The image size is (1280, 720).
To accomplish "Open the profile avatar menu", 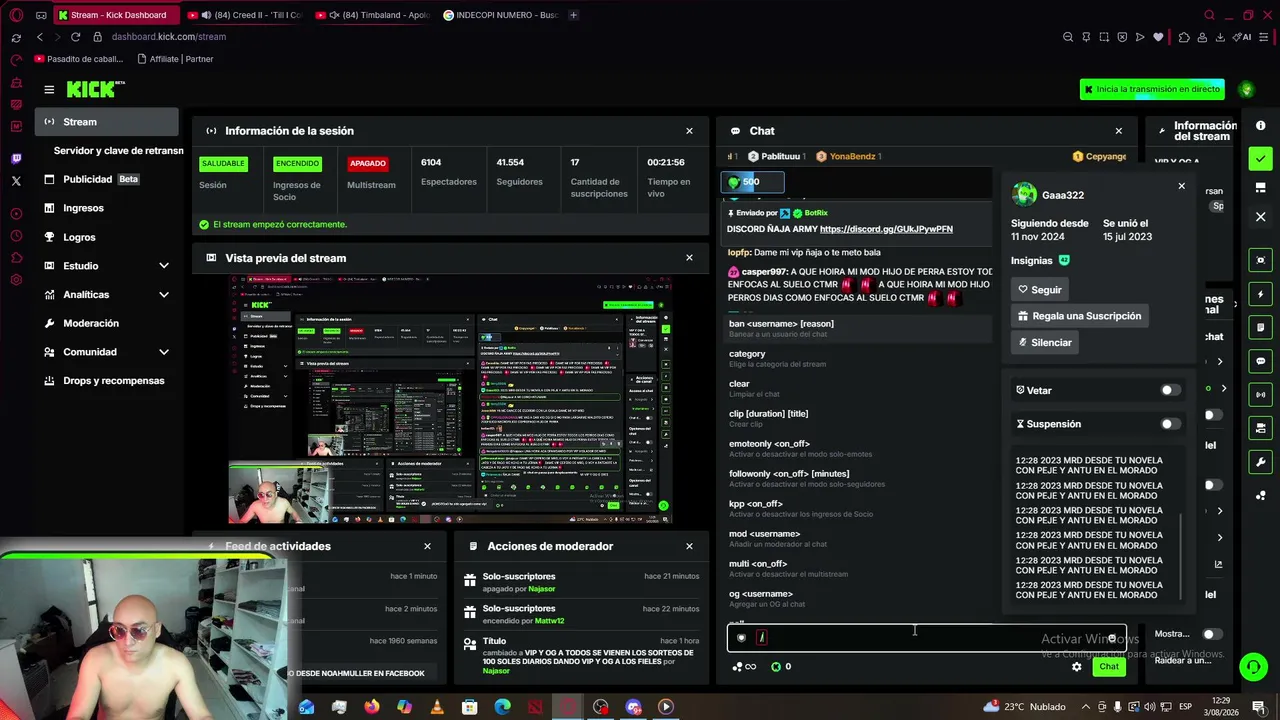I will click(x=1246, y=89).
